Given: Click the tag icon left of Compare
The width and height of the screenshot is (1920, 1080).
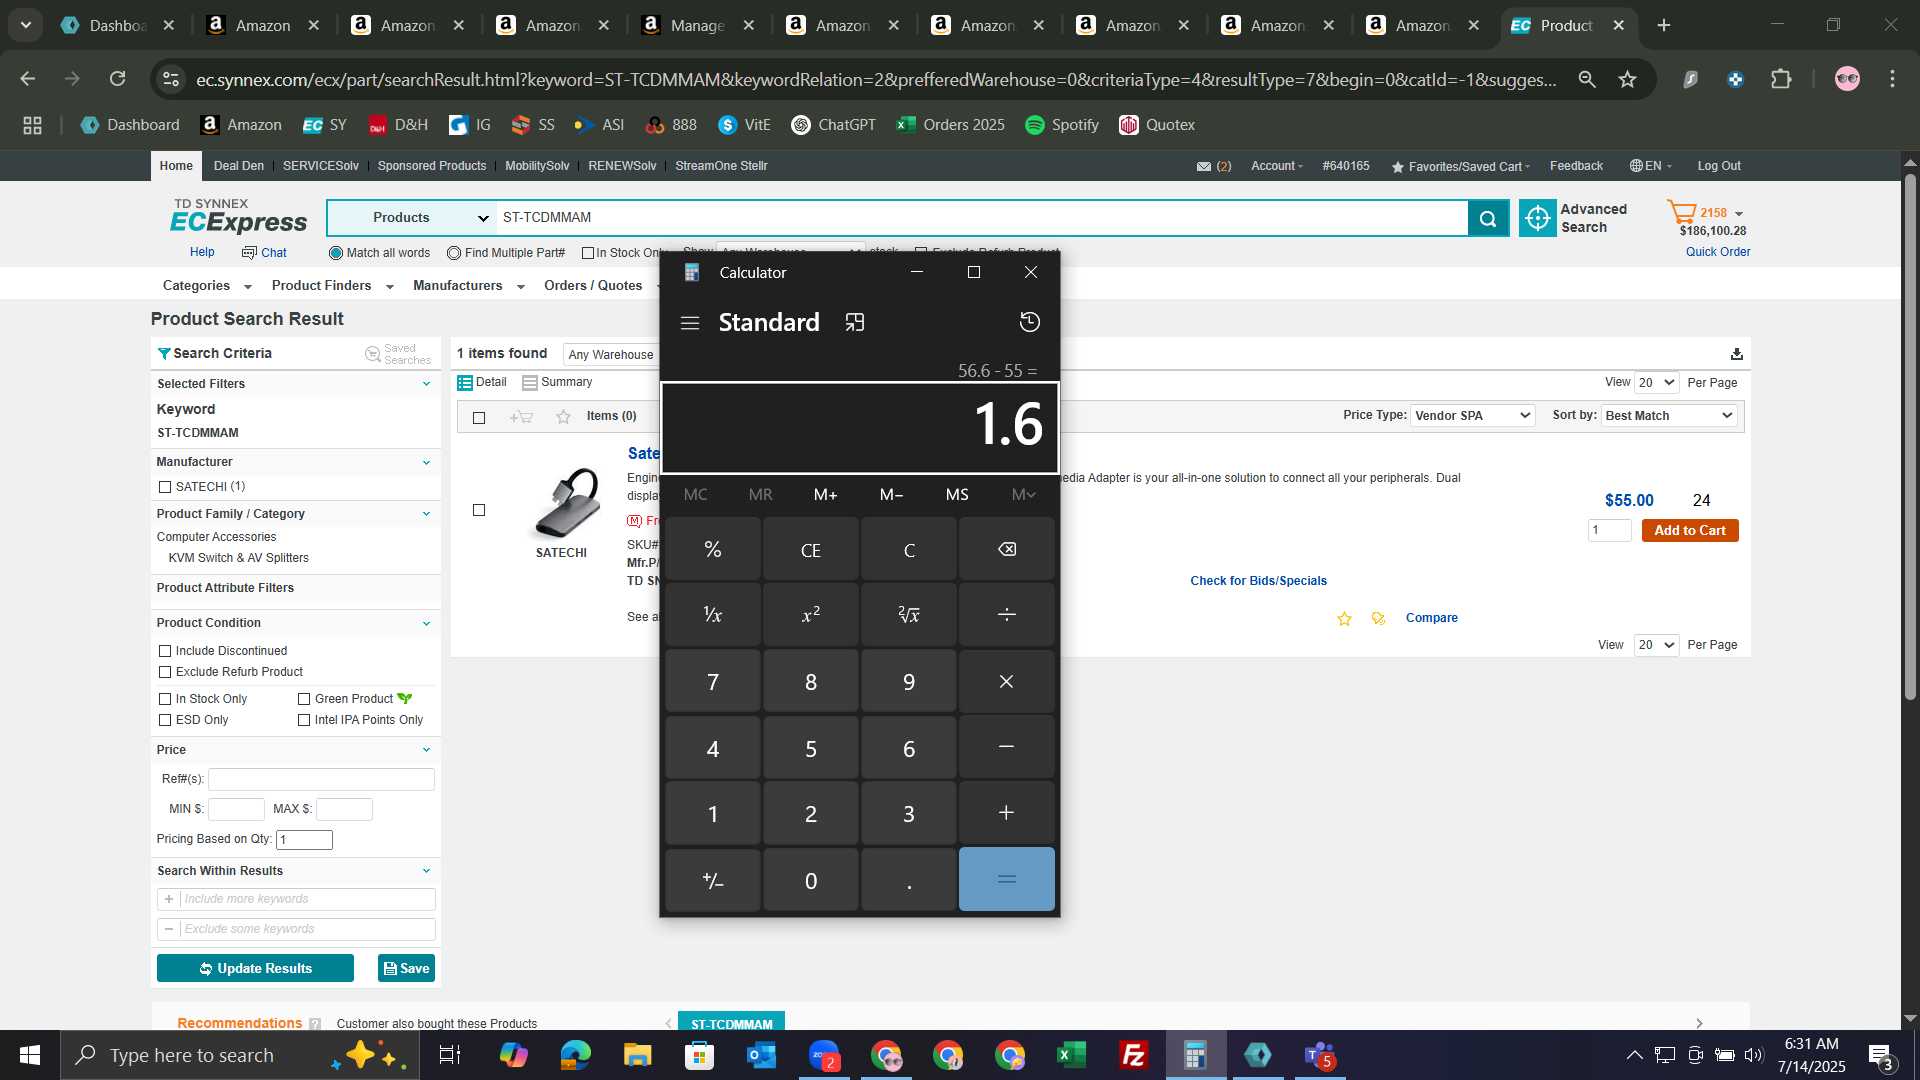Looking at the screenshot, I should (x=1378, y=619).
